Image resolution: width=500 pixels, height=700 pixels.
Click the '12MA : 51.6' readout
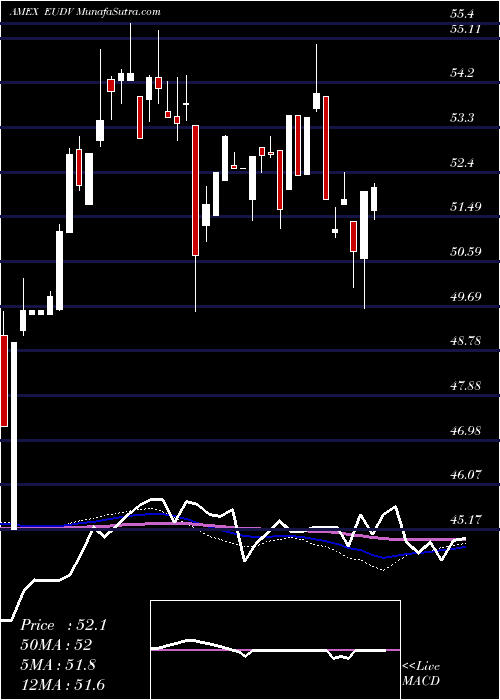pos(62,684)
